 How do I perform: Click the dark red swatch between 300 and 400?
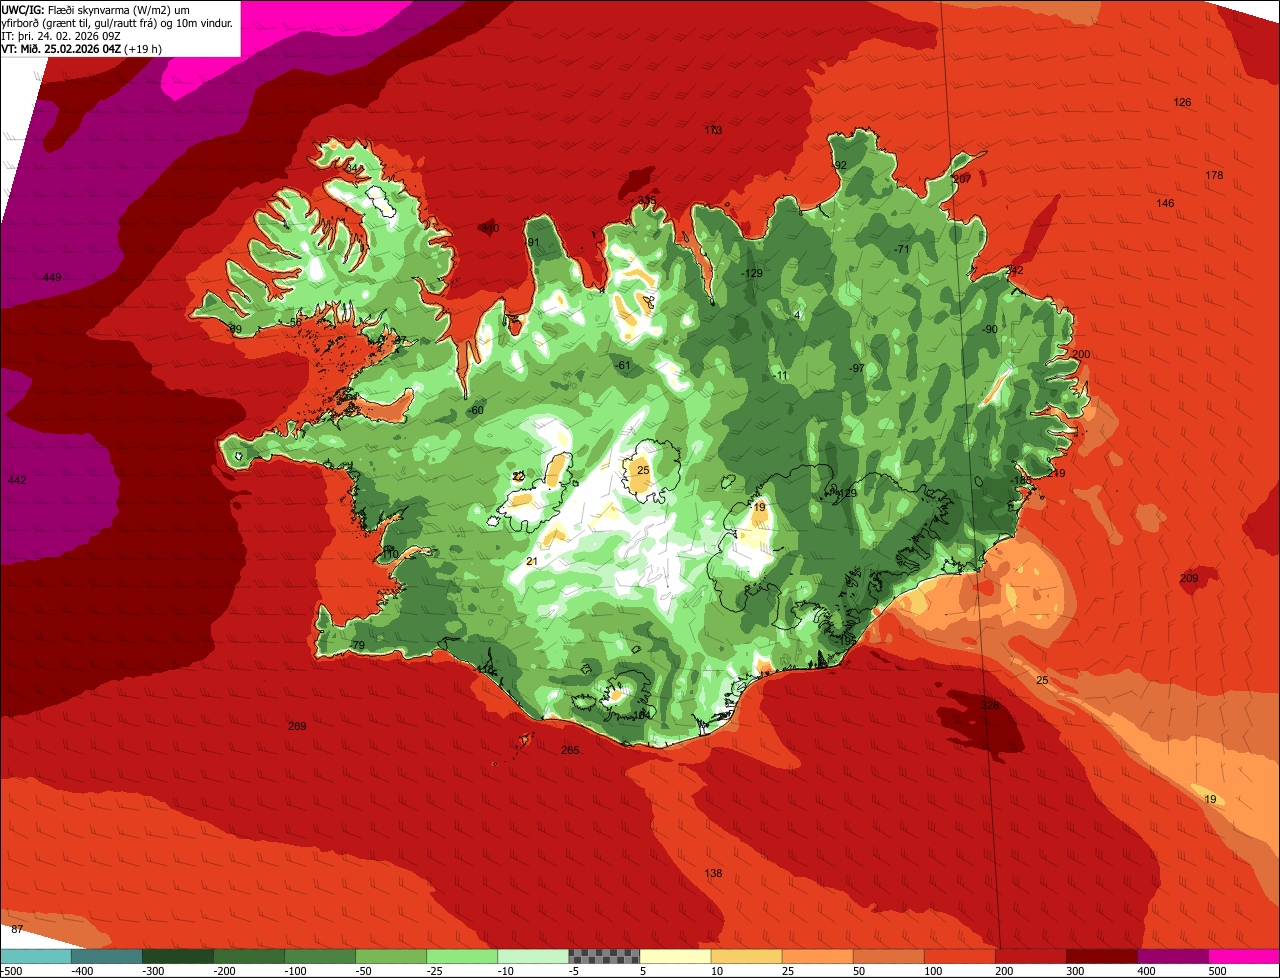click(x=1101, y=956)
